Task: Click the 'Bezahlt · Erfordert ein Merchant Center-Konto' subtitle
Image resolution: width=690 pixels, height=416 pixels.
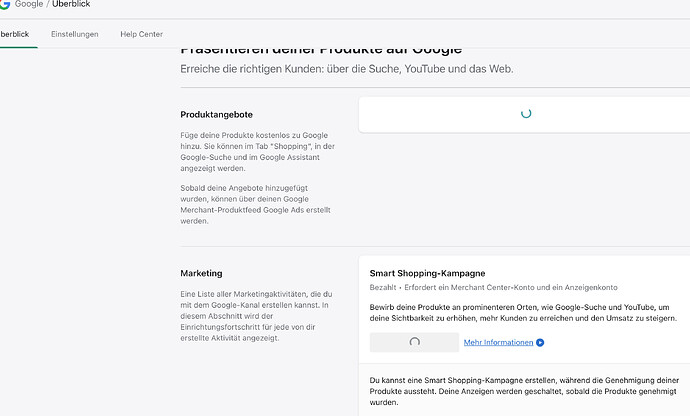Action: [493, 287]
